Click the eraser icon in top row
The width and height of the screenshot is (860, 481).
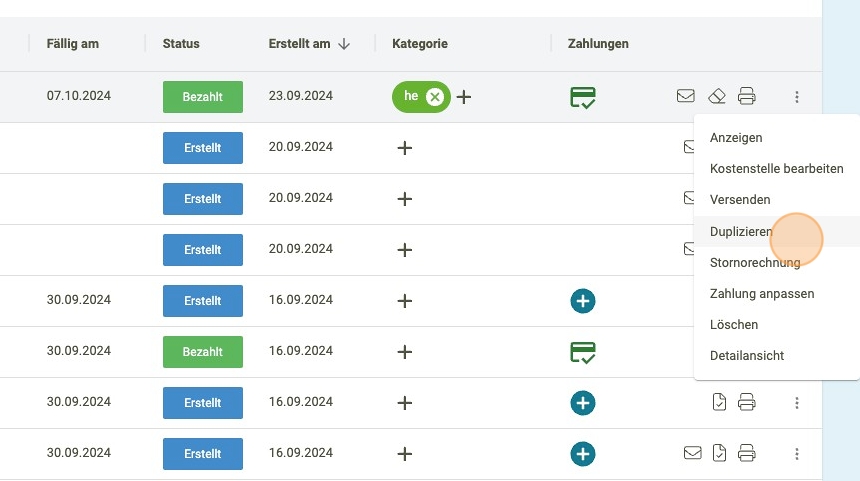pos(717,97)
